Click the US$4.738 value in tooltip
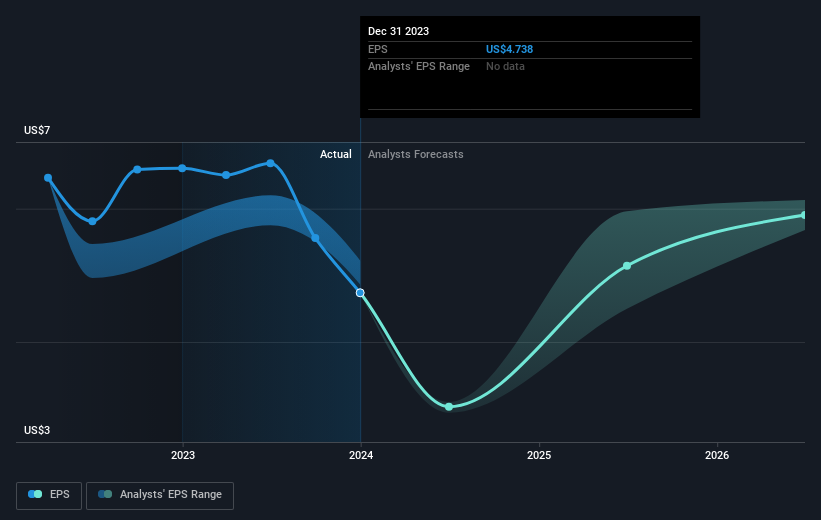Screen dimensions: 821x520 tap(509, 49)
